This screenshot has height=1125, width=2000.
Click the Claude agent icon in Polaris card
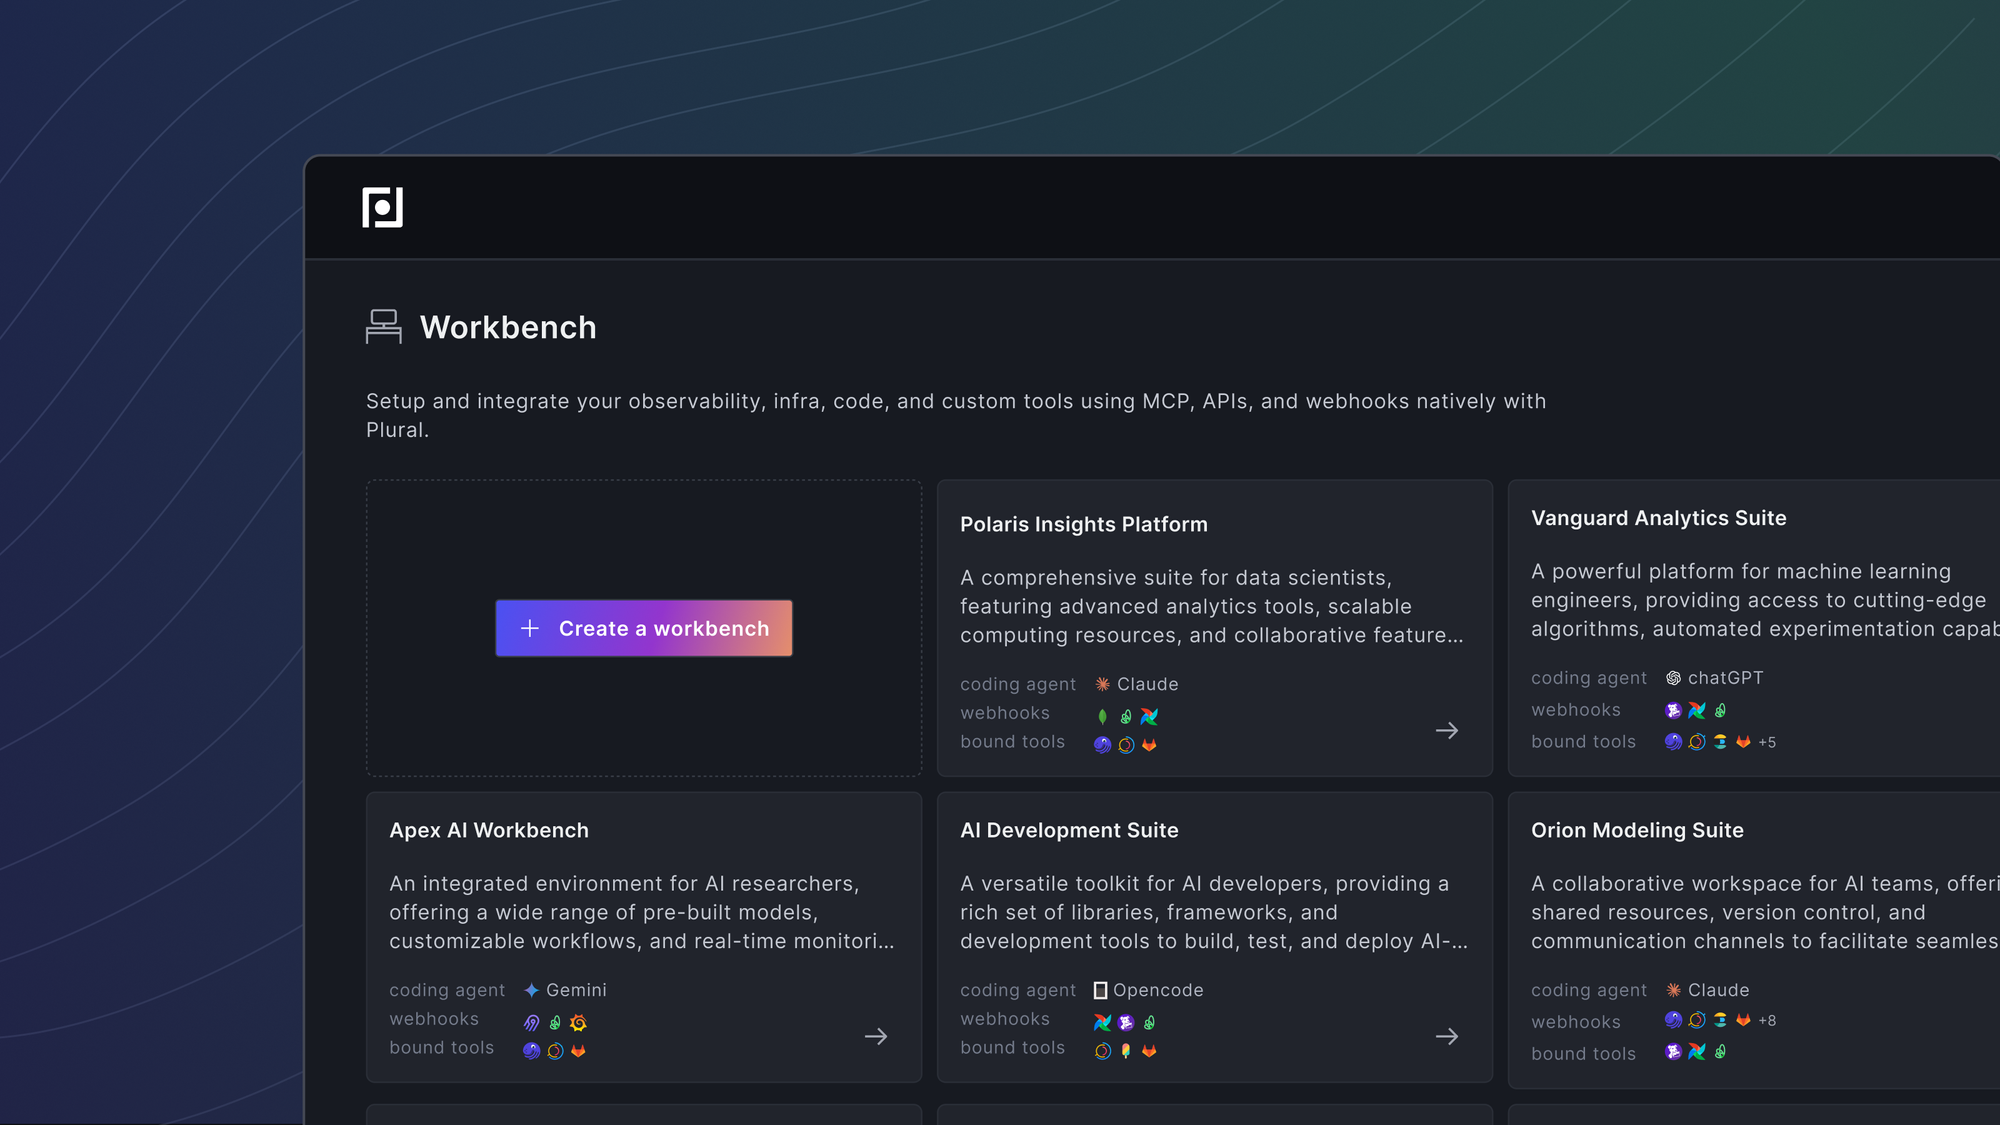click(1102, 685)
